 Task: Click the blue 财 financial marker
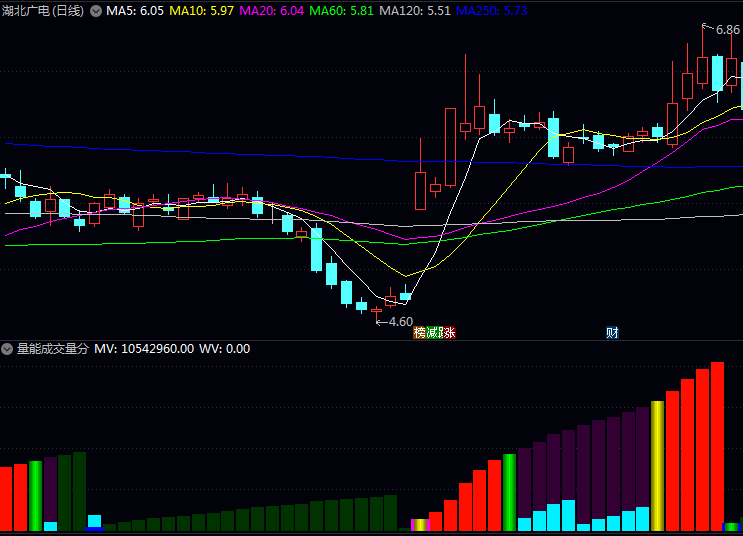612,333
